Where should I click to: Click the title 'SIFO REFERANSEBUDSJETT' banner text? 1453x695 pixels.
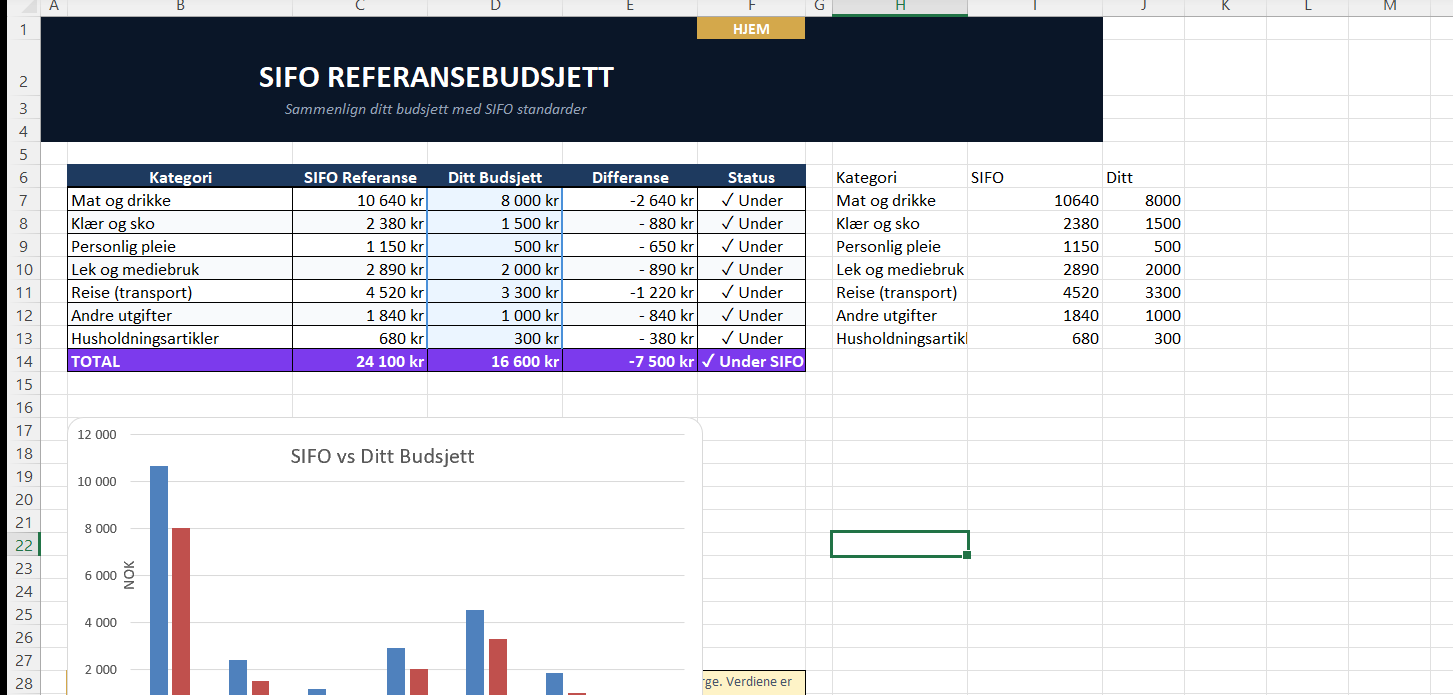[436, 77]
